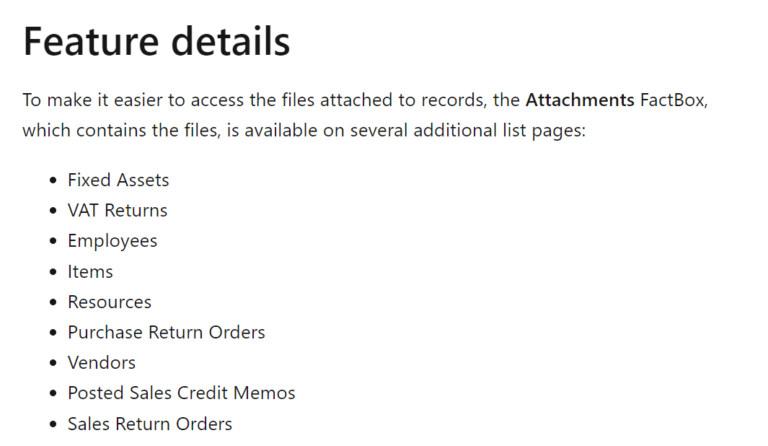Click the paragraph's opening "To make it easier" text
This screenshot has height=446, width=768.
(x=86, y=100)
